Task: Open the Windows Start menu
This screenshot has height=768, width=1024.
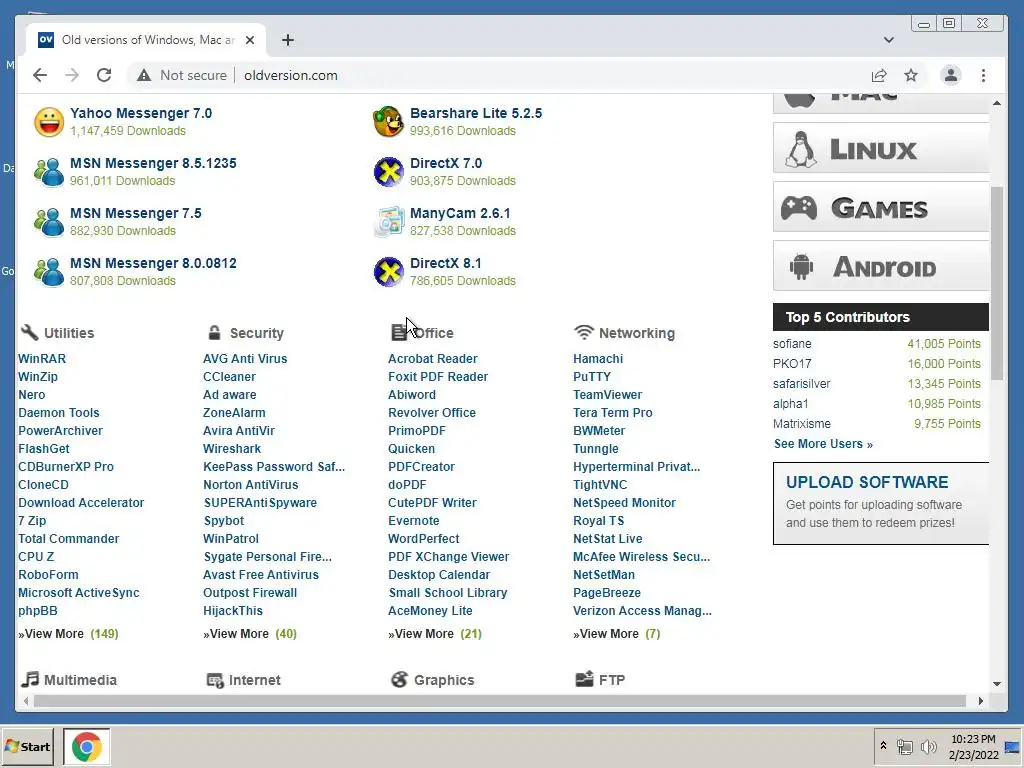Action: pyautogui.click(x=27, y=746)
